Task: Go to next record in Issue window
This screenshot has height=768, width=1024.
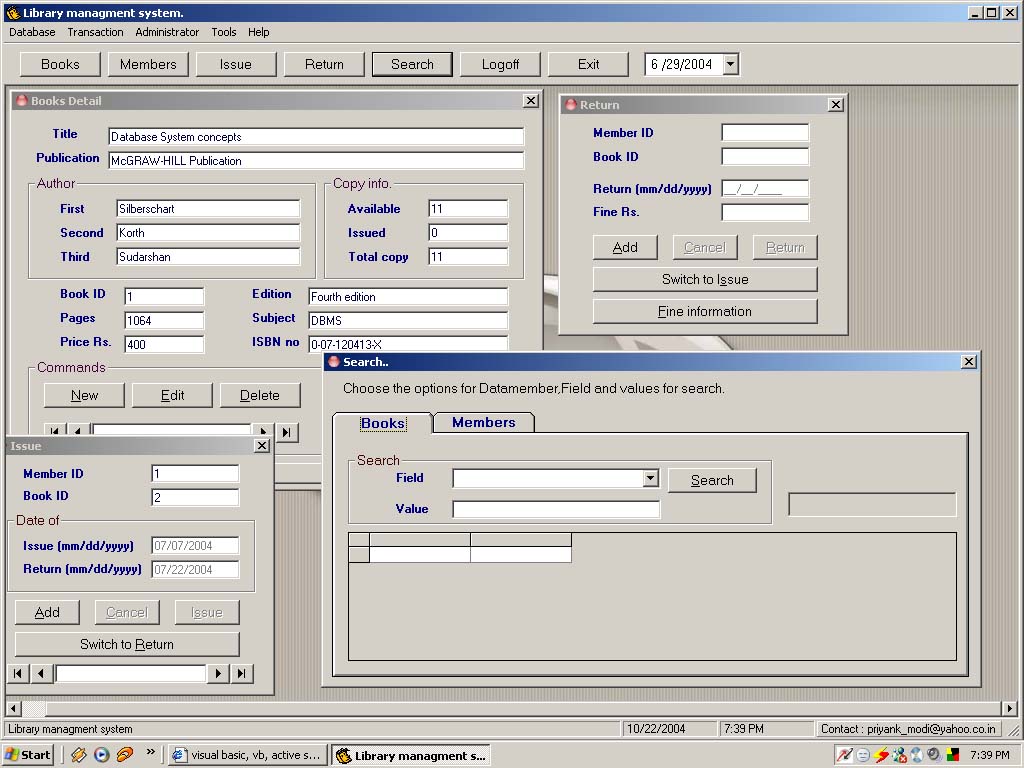Action: (218, 673)
